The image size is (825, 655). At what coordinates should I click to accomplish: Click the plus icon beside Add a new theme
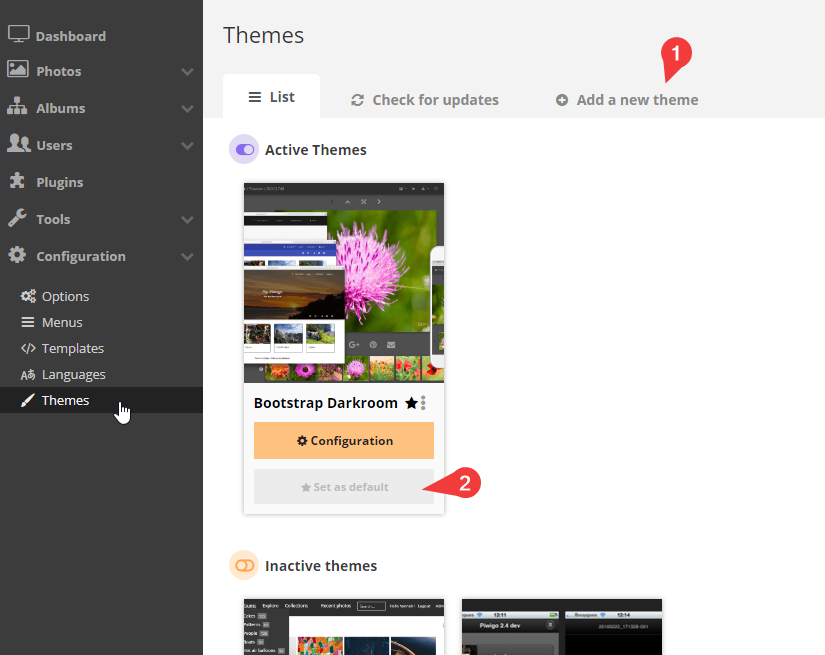point(562,100)
